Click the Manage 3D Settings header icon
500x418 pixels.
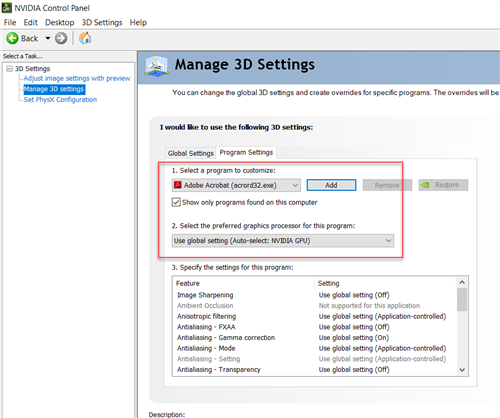[x=156, y=66]
